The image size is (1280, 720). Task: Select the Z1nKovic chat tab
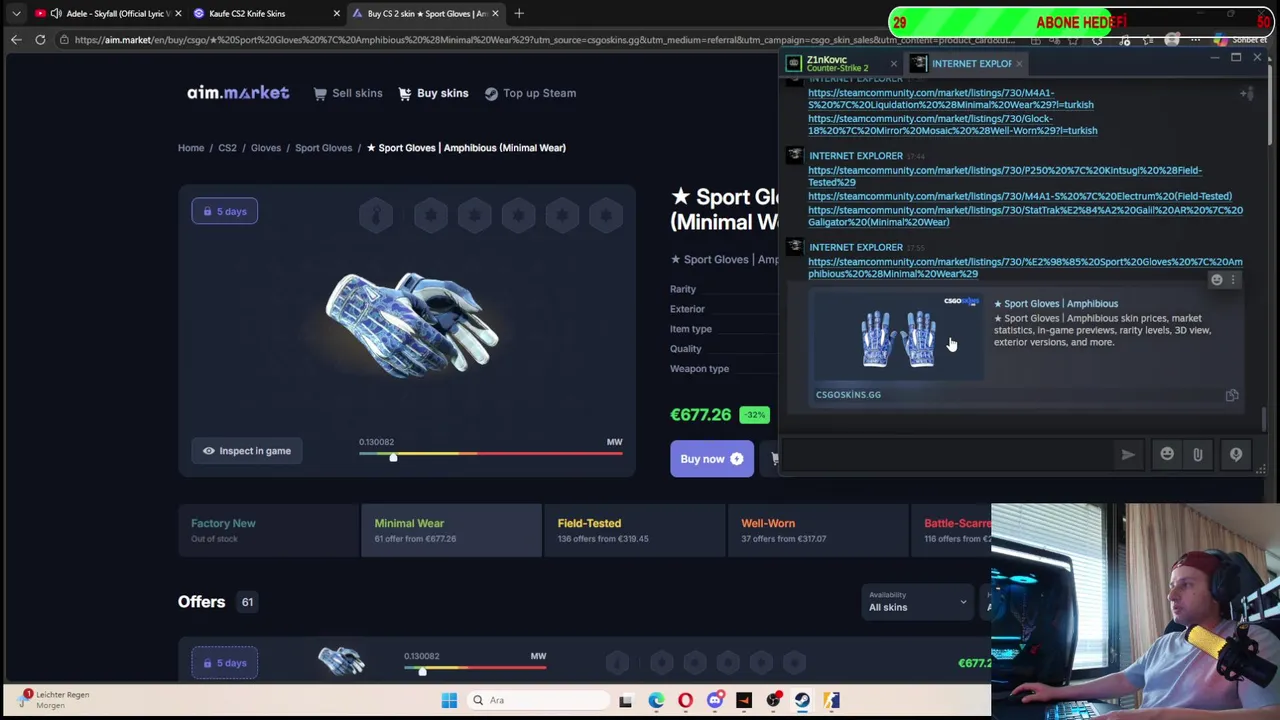[842, 64]
